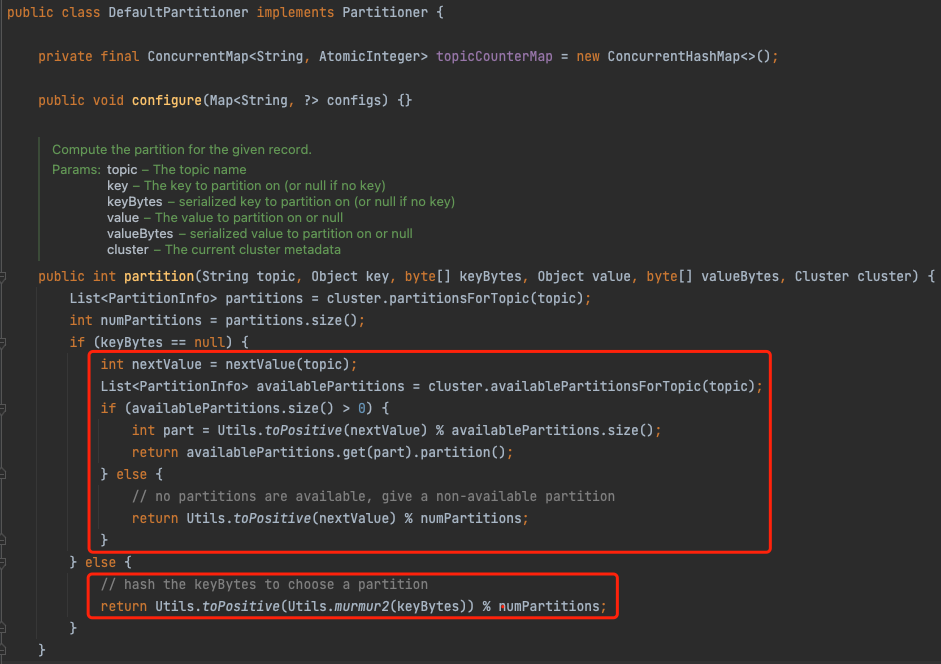Click the 'String topic' parameter in partition signature
The height and width of the screenshot is (664, 941).
(248, 277)
